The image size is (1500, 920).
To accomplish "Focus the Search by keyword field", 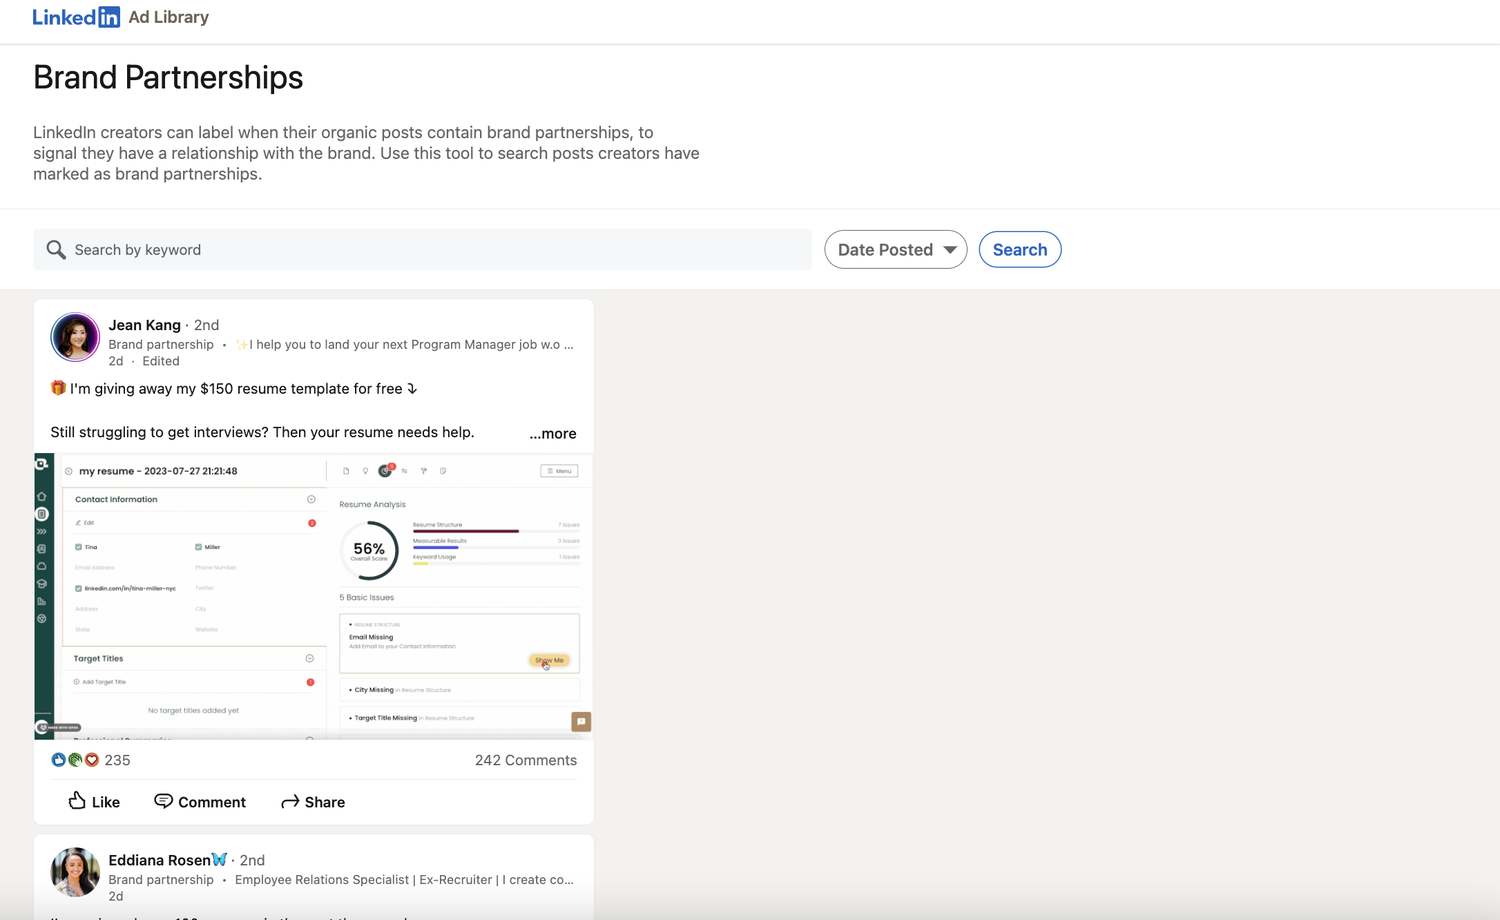I will 422,250.
